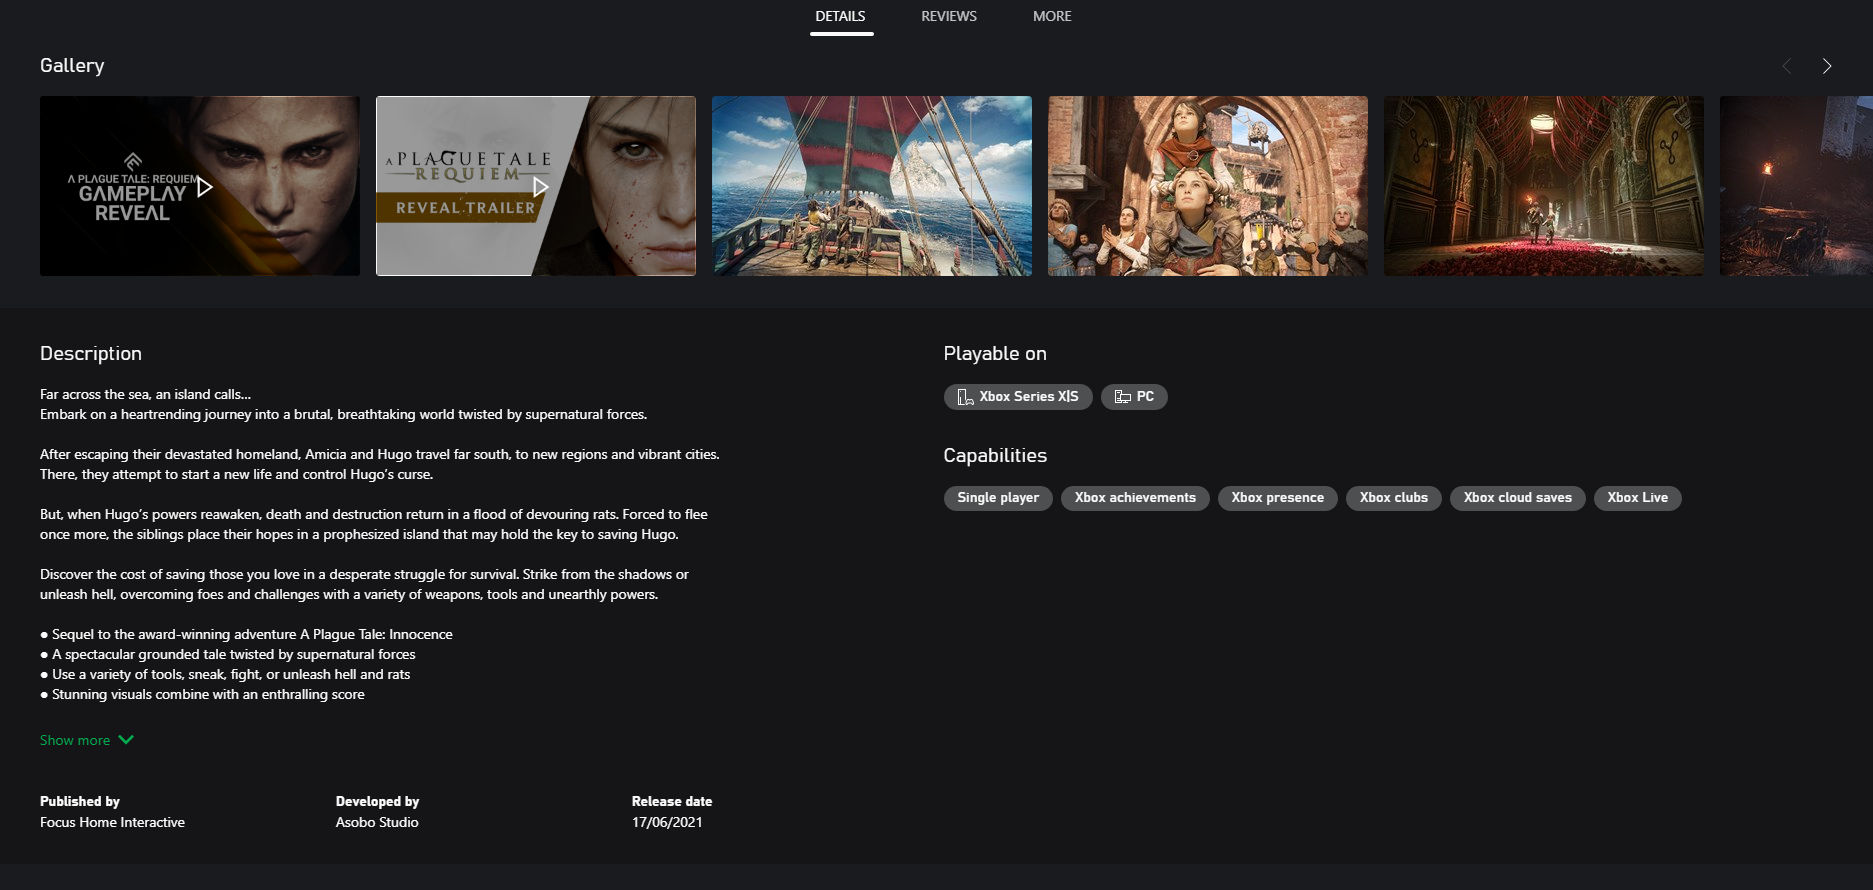The image size is (1873, 890).
Task: Click the PC monitor icon in platform tag
Action: [1123, 397]
